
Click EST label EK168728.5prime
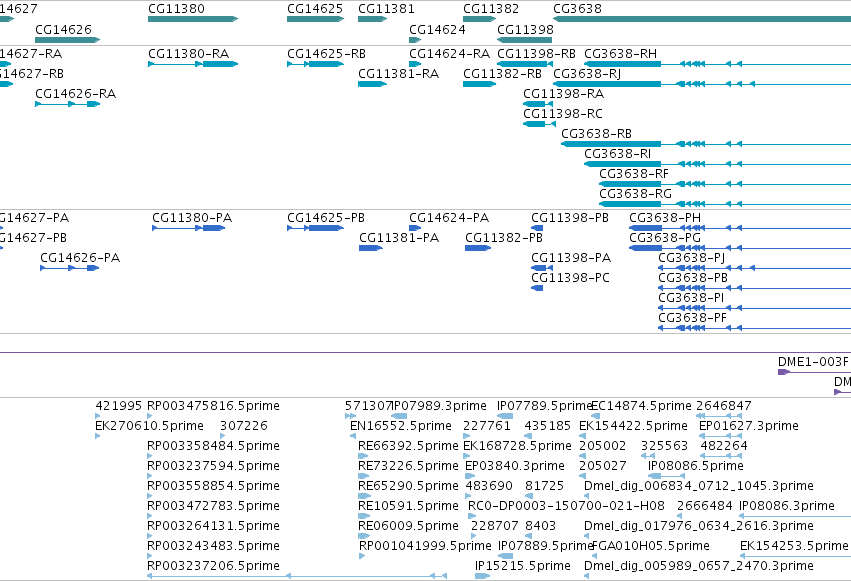(517, 446)
